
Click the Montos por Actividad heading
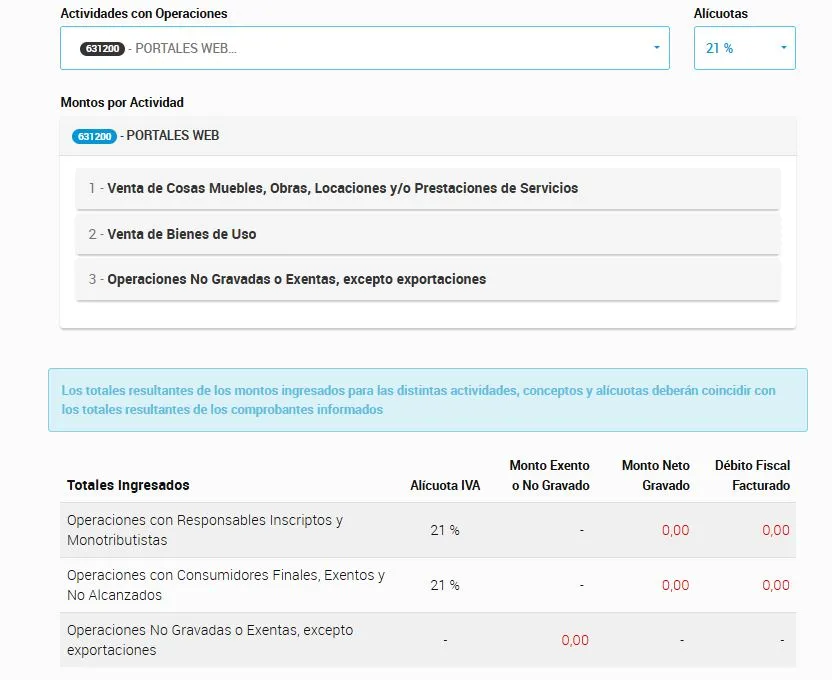tap(122, 102)
